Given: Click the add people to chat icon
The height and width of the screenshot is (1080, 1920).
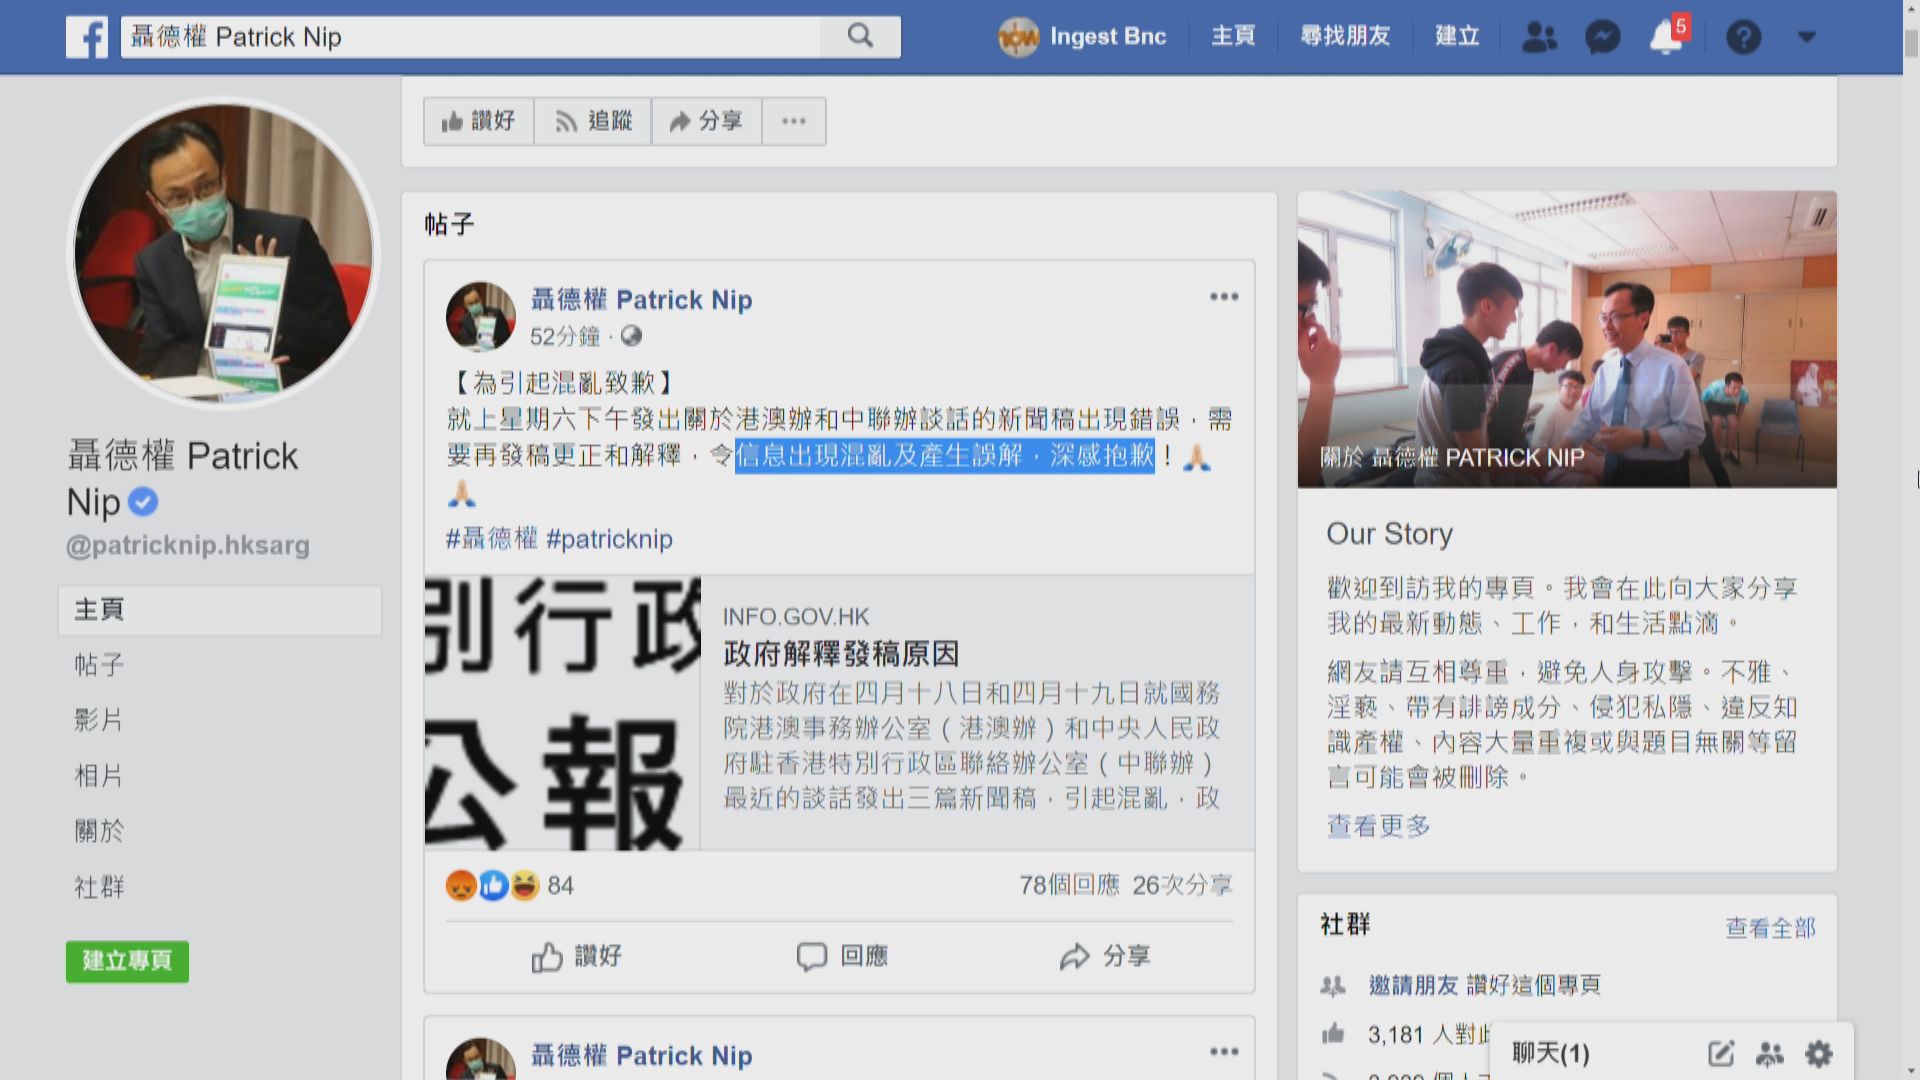Looking at the screenshot, I should click(1770, 1053).
